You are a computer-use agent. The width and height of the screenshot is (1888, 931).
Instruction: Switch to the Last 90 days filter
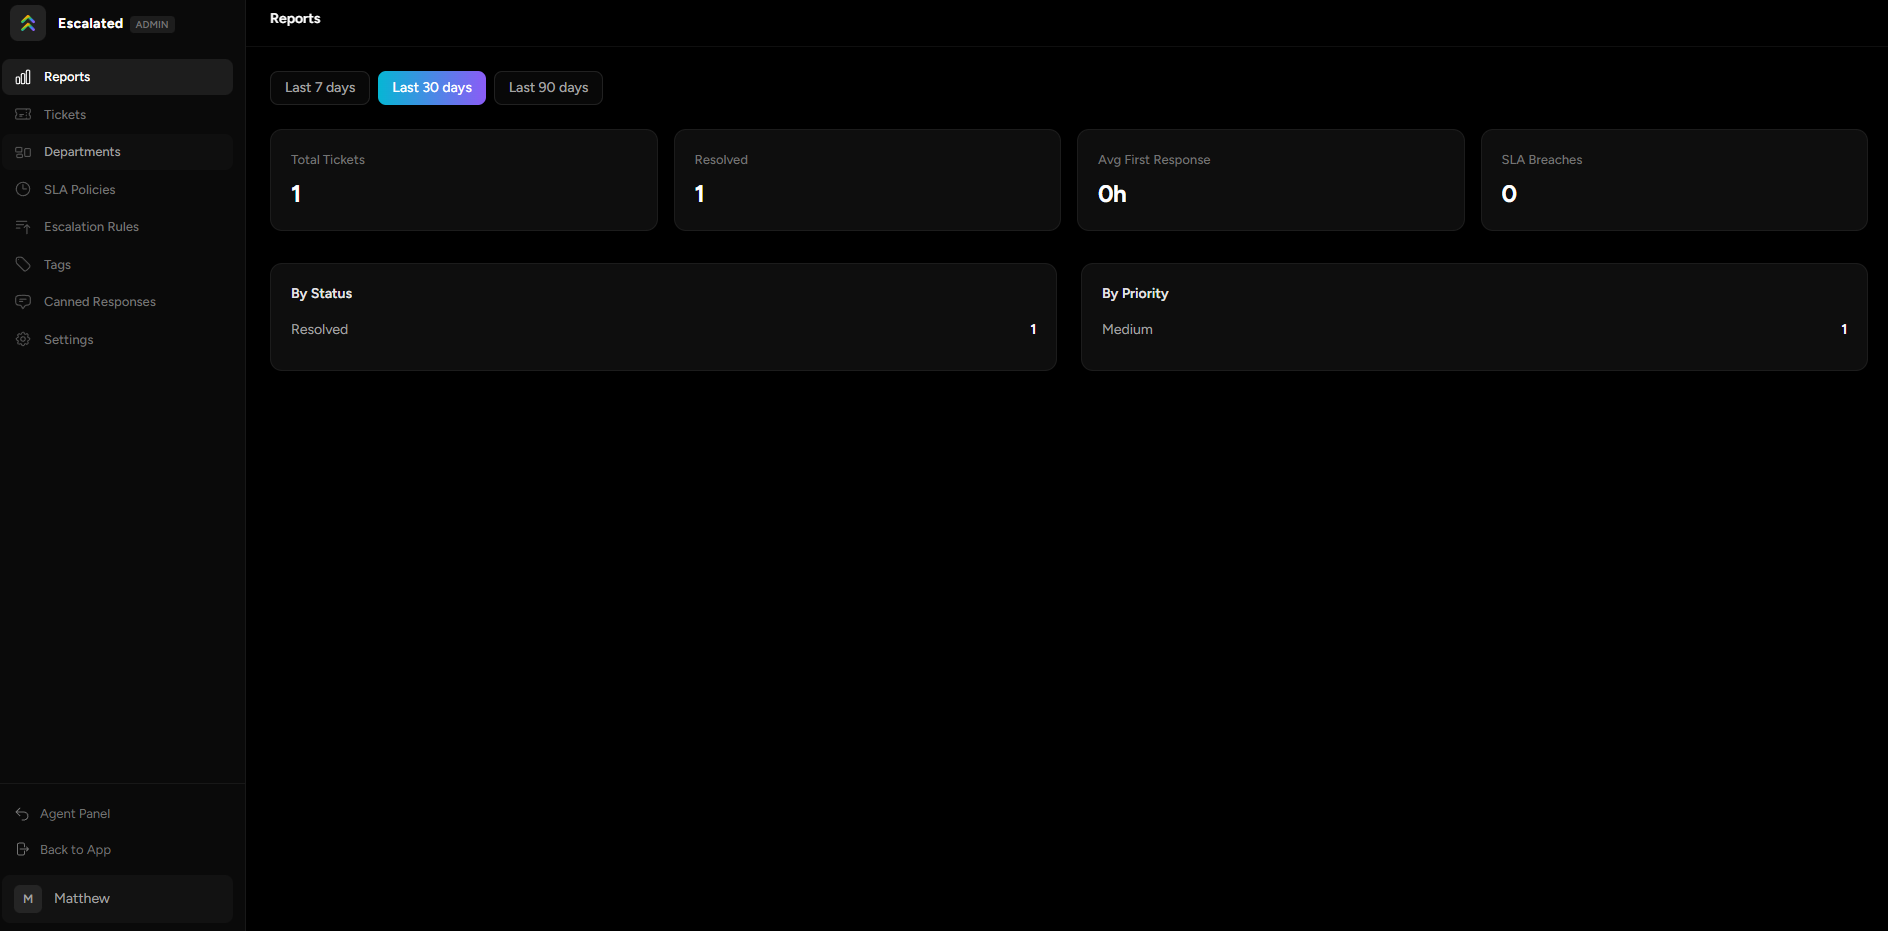547,87
